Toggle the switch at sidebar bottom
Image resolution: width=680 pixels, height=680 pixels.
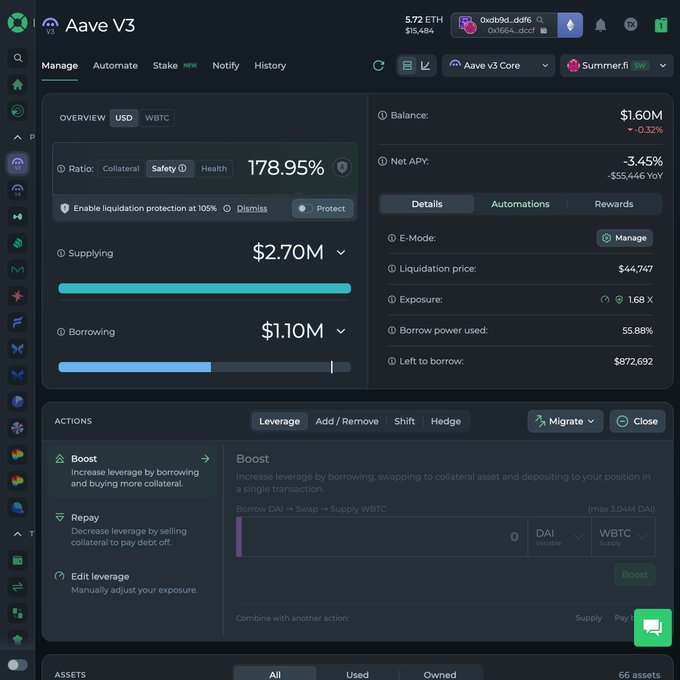coord(18,664)
